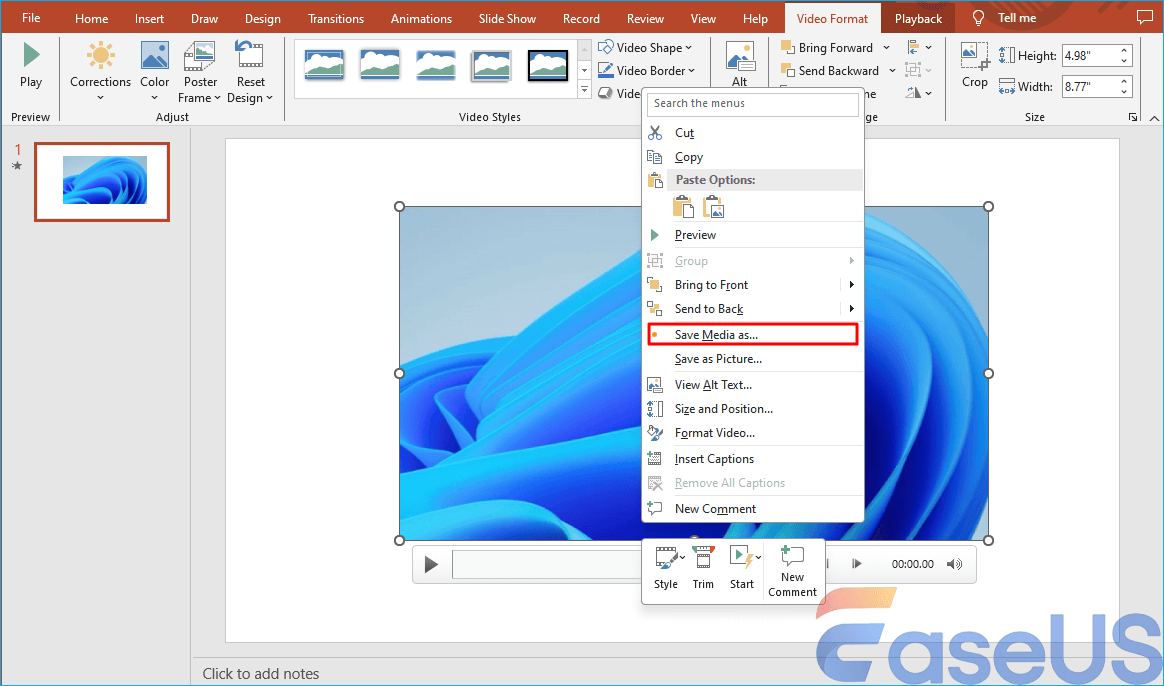Select Use Destination Theme paste option icon
The width and height of the screenshot is (1164, 686).
click(x=683, y=207)
